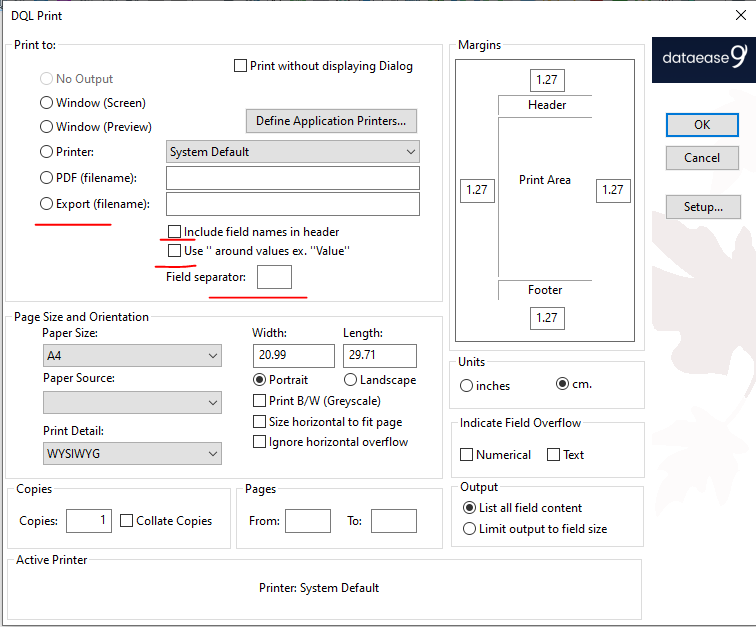Click the 'Paper Source:' label
Viewport: 756px width, 627px height.
point(79,378)
